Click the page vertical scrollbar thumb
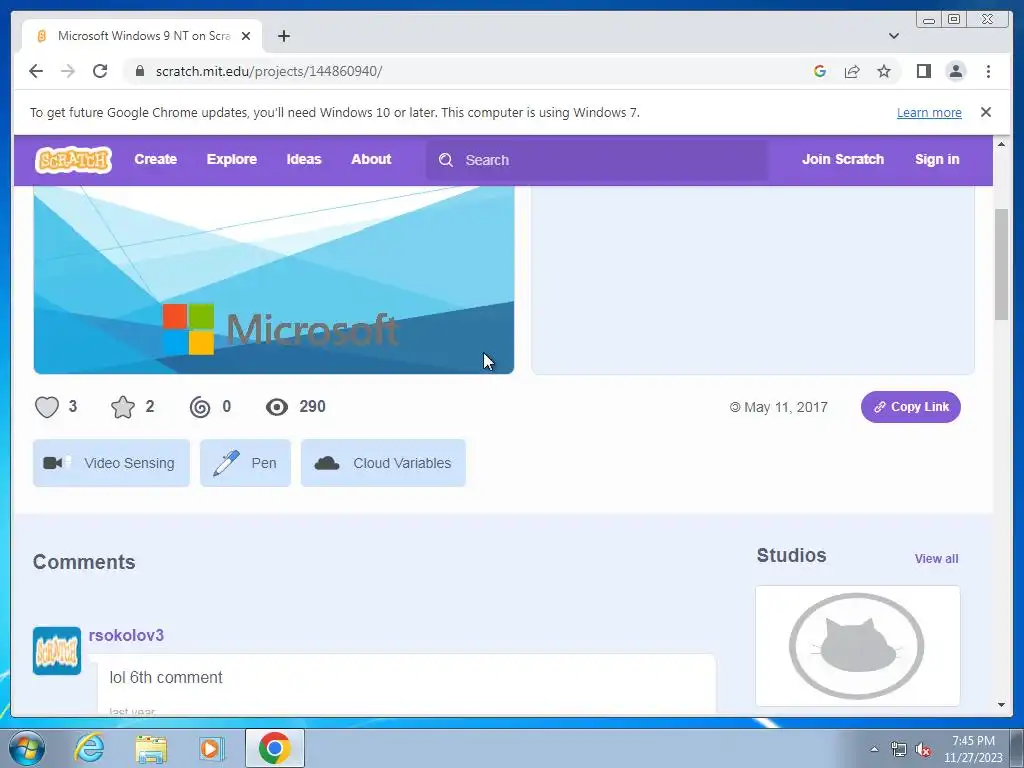The image size is (1024, 768). point(1002,264)
